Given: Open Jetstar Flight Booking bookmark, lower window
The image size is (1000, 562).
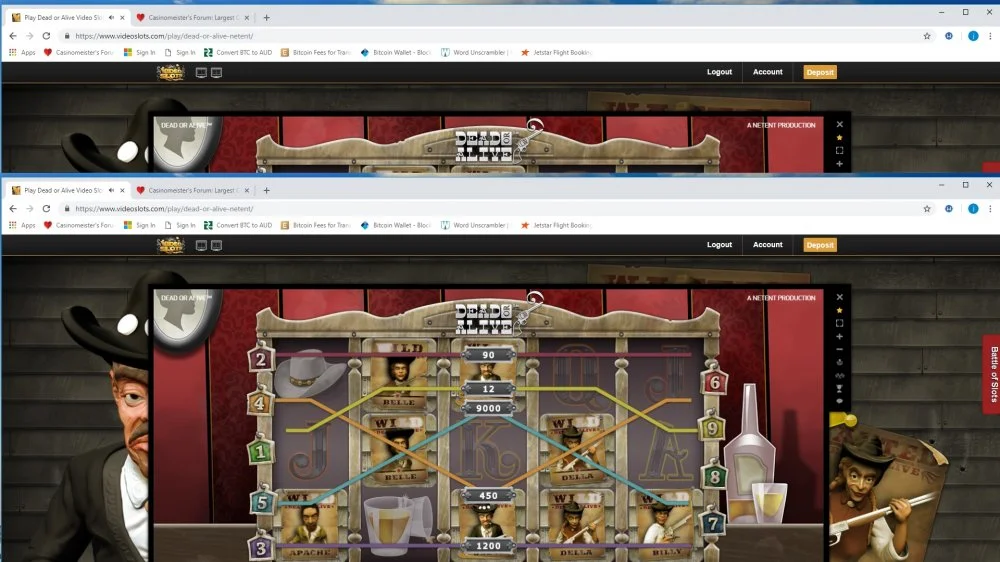Looking at the screenshot, I should tap(557, 225).
